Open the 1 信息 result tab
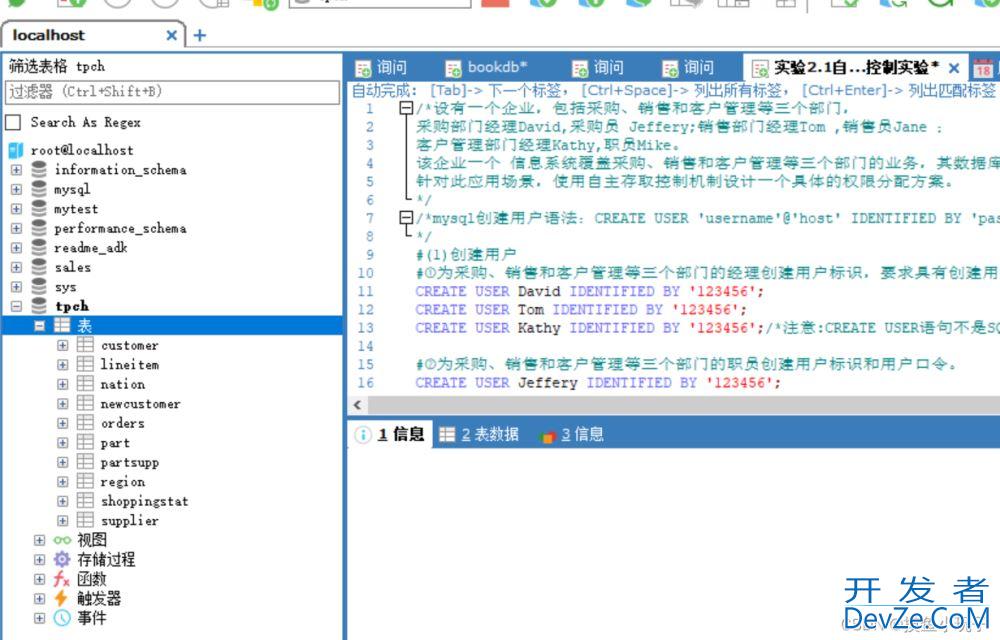 pos(392,435)
